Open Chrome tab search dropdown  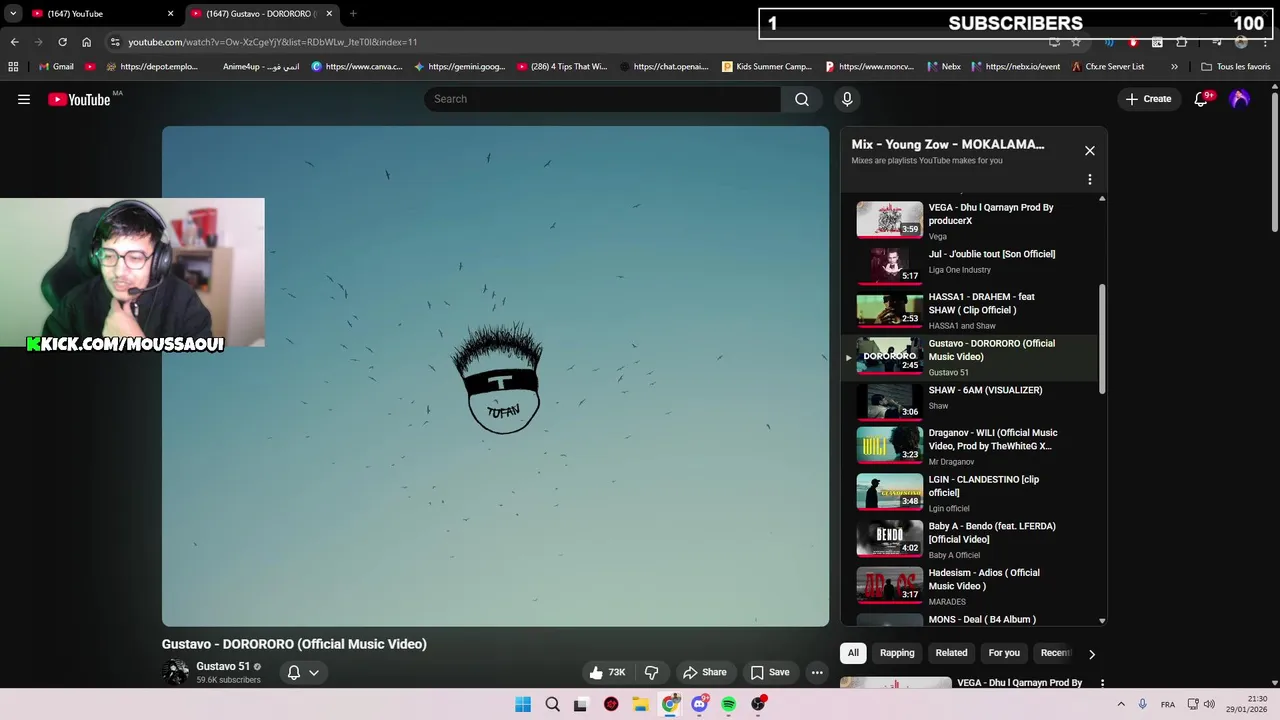point(13,14)
